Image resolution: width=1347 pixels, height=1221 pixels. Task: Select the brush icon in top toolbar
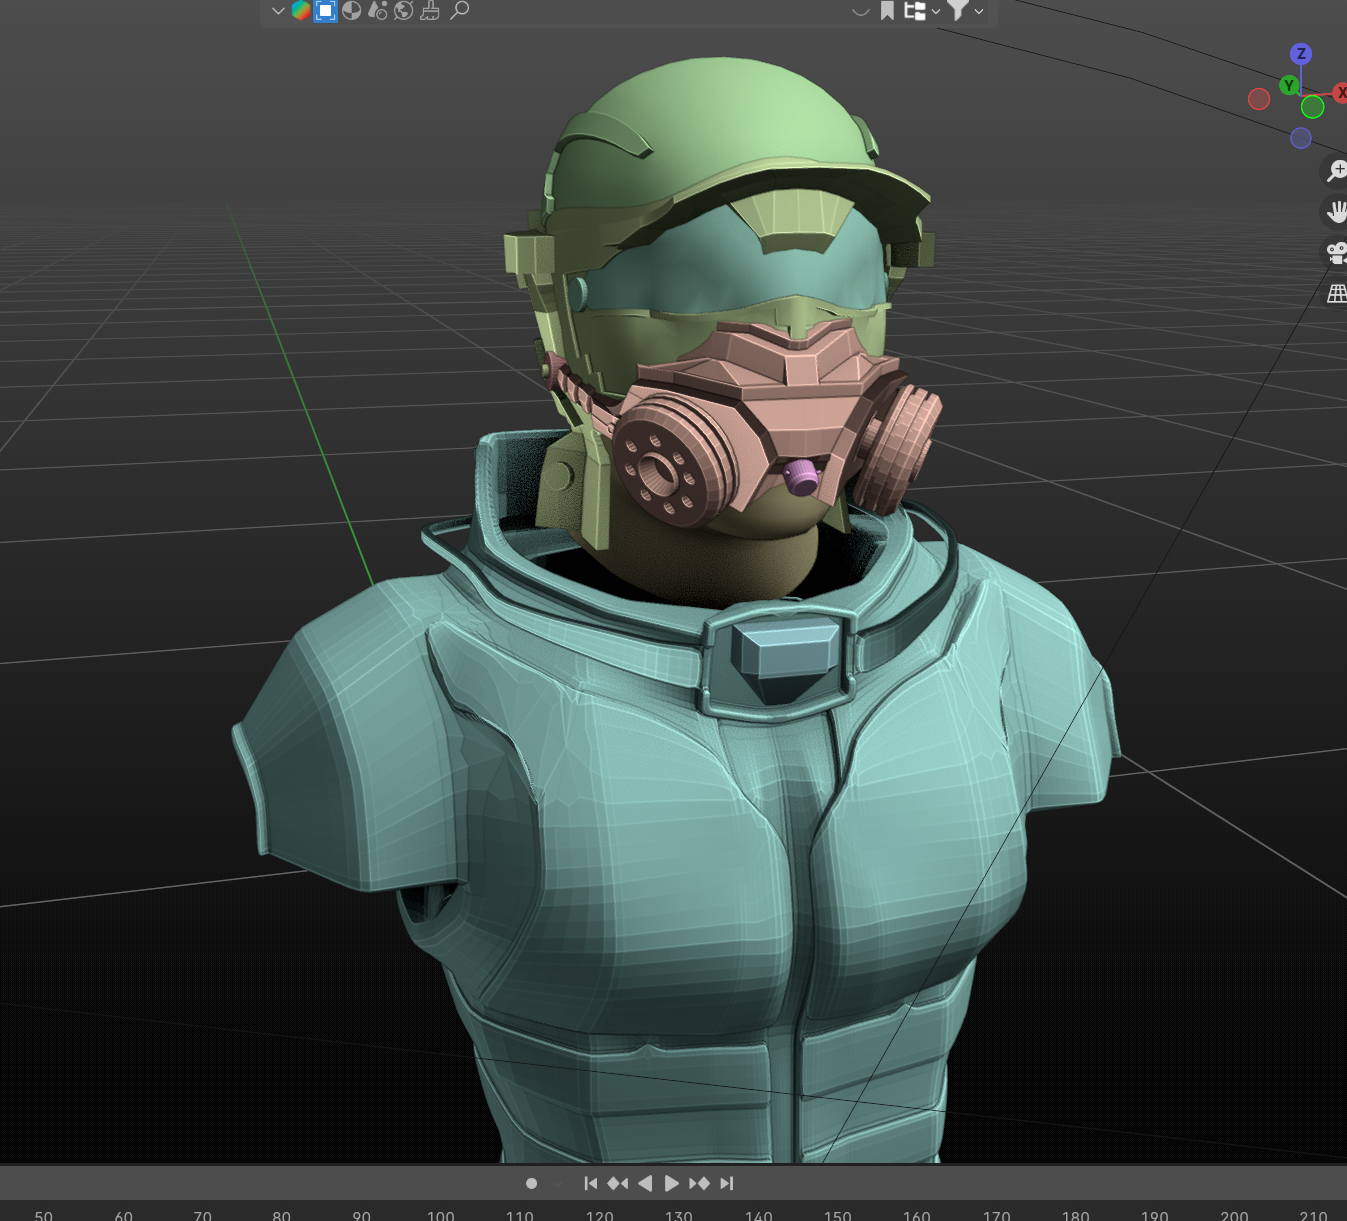430,11
